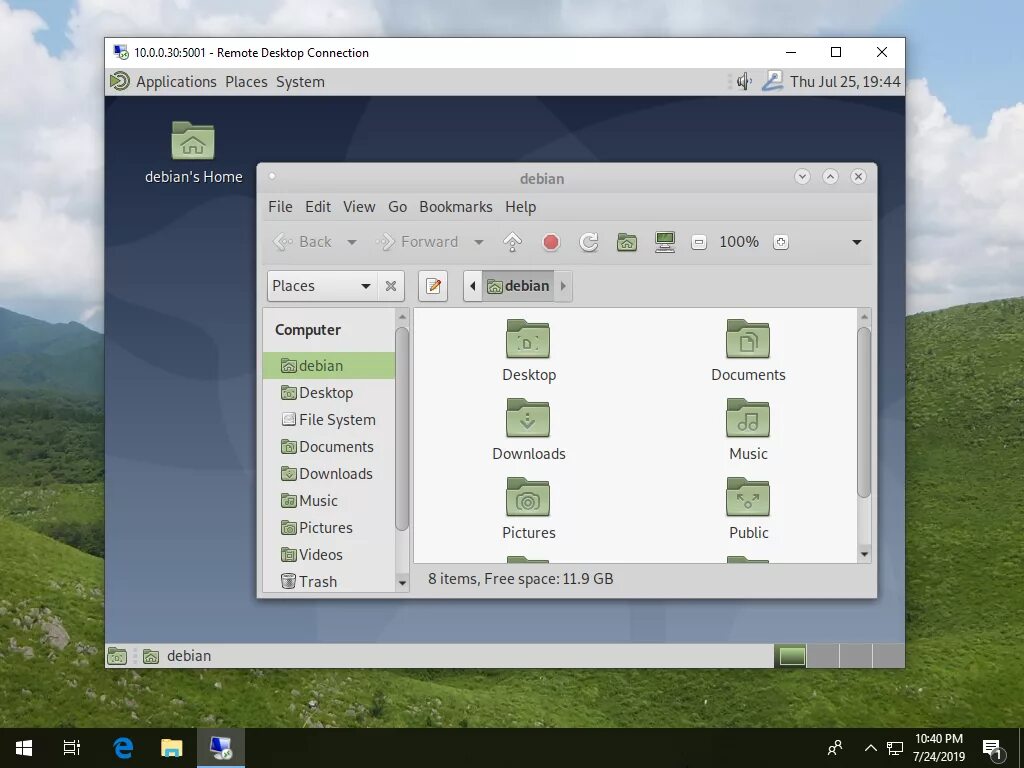Open Windows File Explorer from taskbar

coord(172,748)
